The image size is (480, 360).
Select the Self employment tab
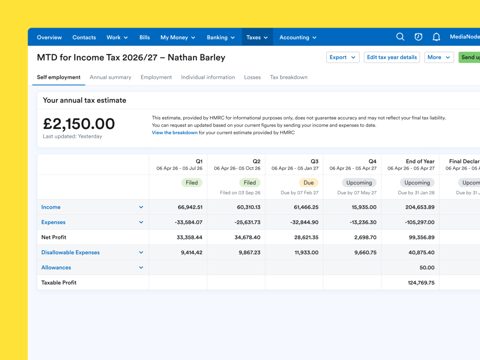[59, 77]
